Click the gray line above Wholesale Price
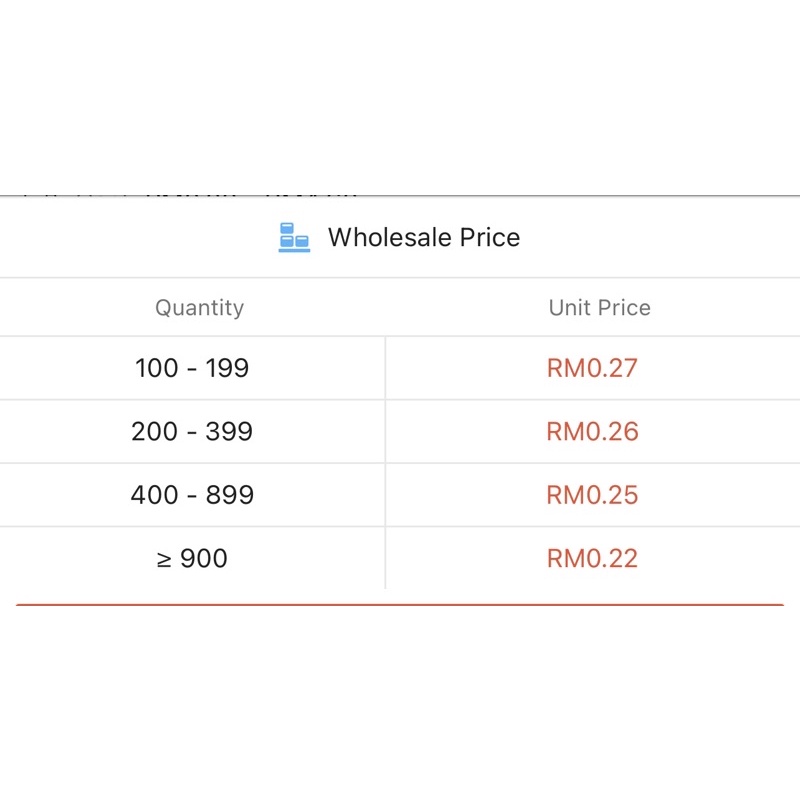 pos(400,195)
